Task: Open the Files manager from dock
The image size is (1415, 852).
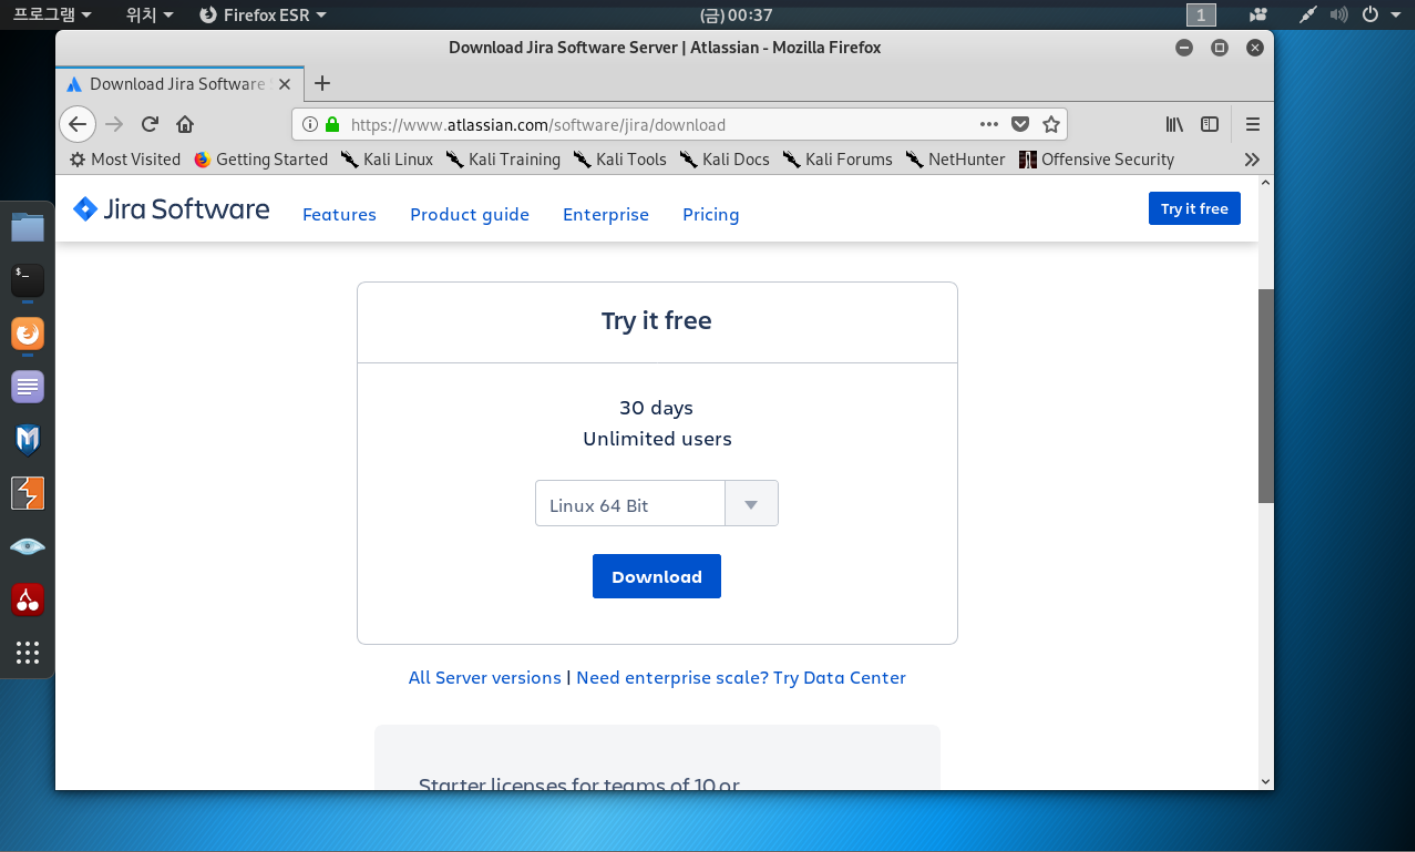Action: (27, 227)
